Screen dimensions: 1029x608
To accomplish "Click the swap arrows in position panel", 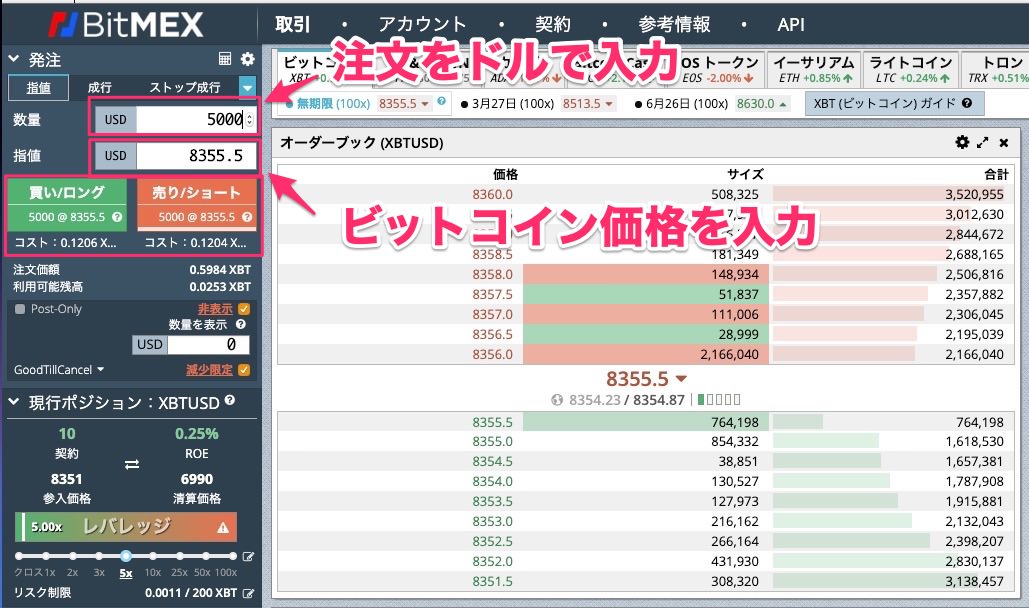I will [x=131, y=464].
